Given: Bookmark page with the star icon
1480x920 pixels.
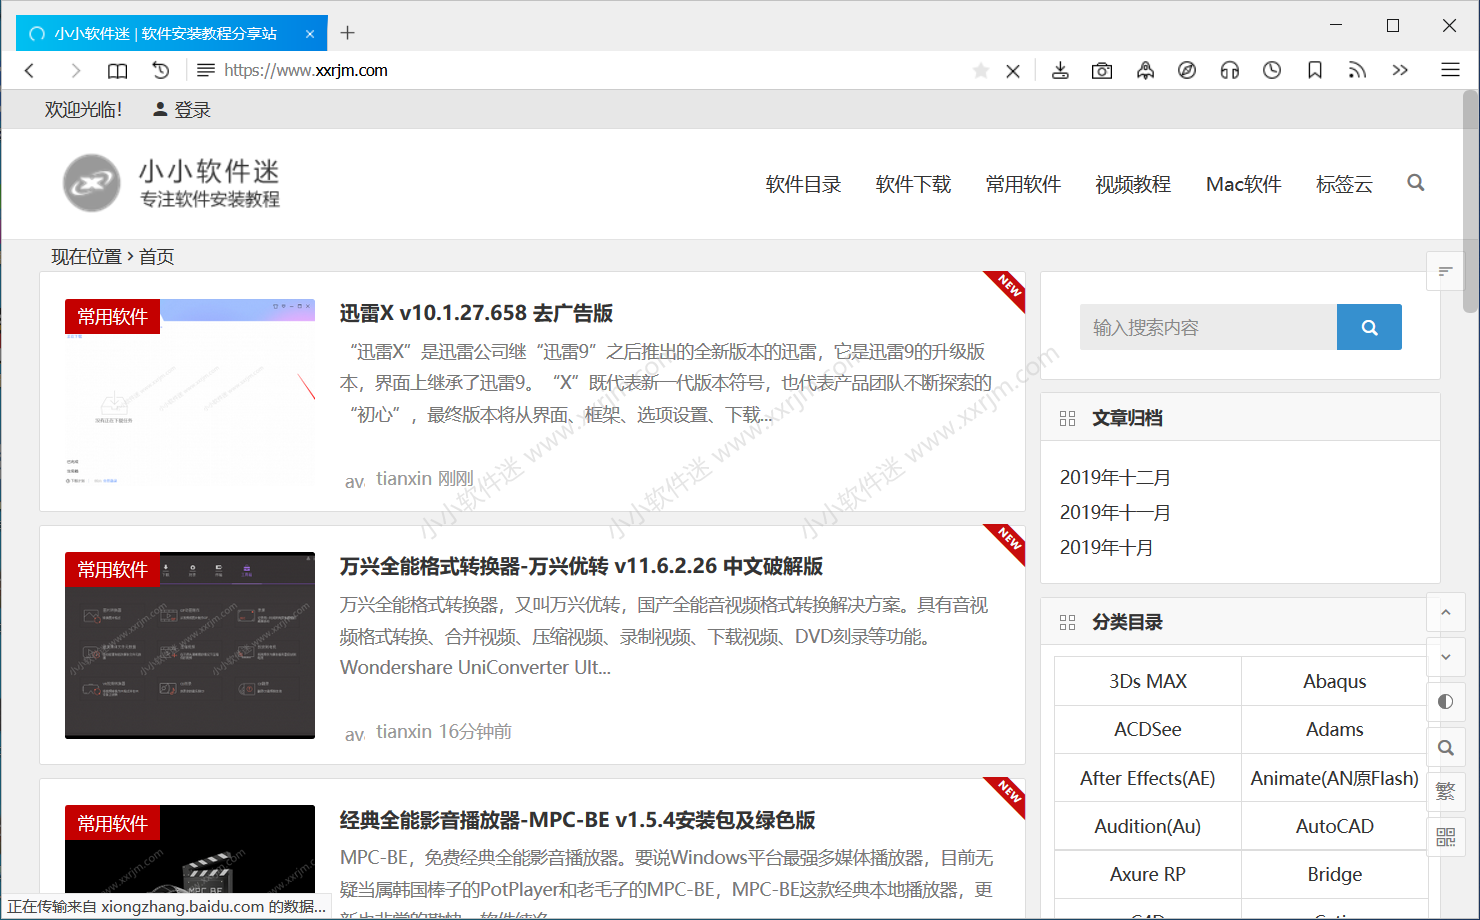Looking at the screenshot, I should click(981, 70).
